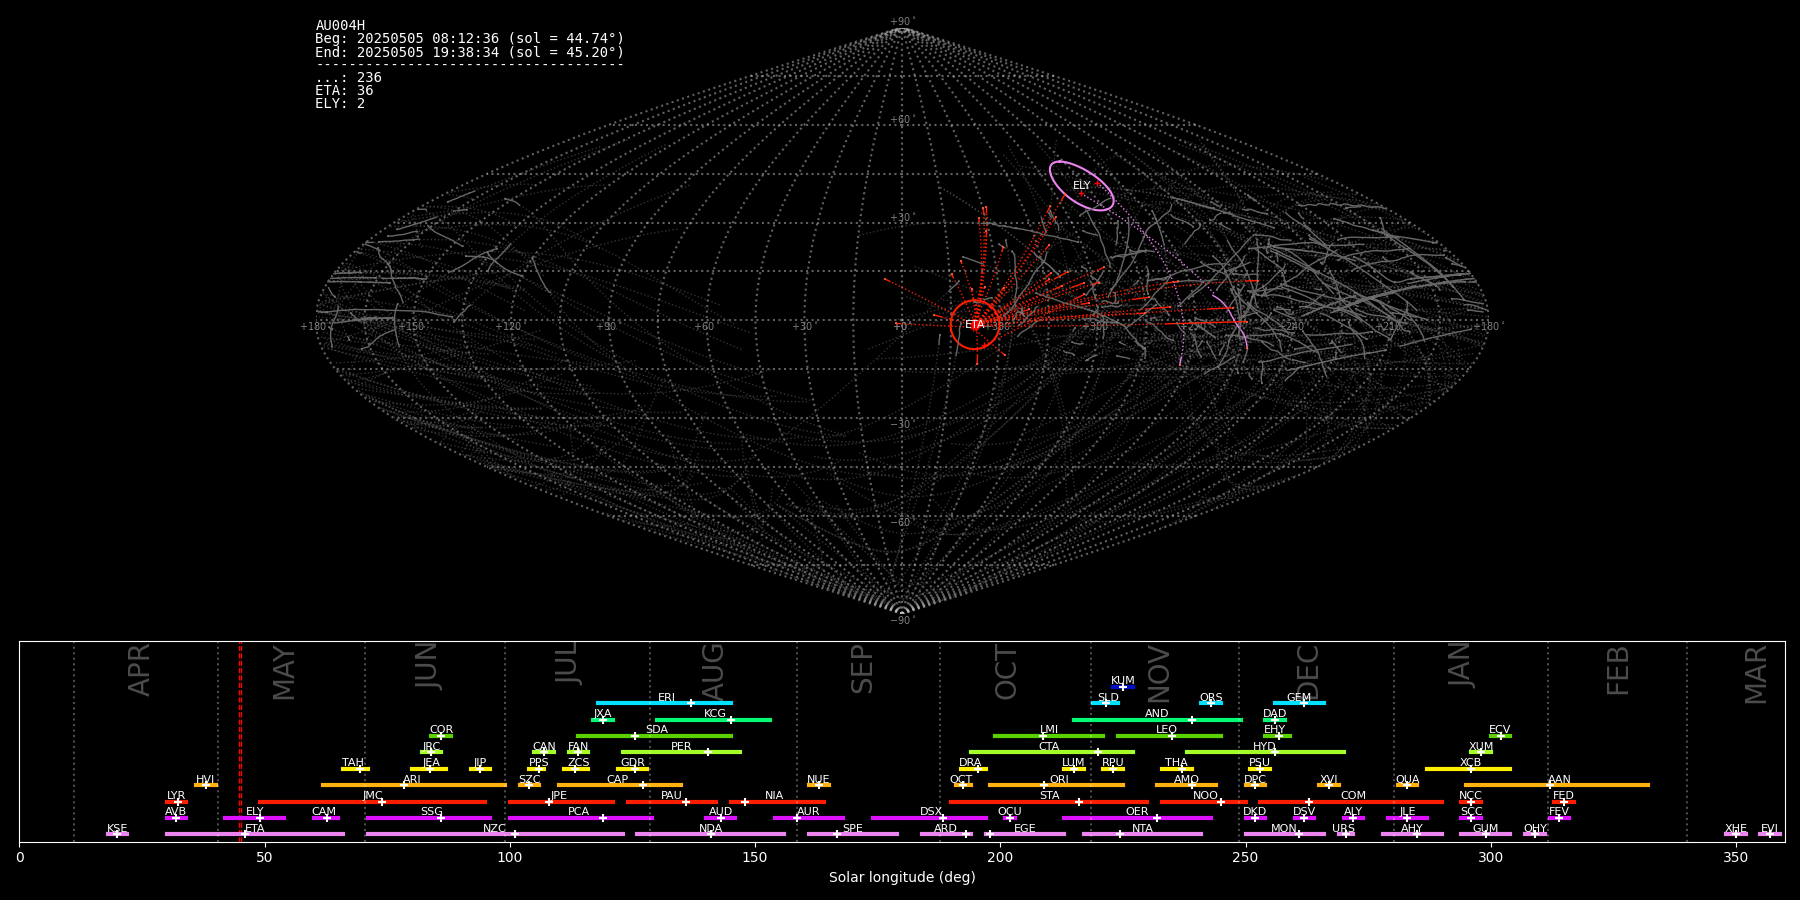
Task: Click the AUG month label
Action: (712, 670)
